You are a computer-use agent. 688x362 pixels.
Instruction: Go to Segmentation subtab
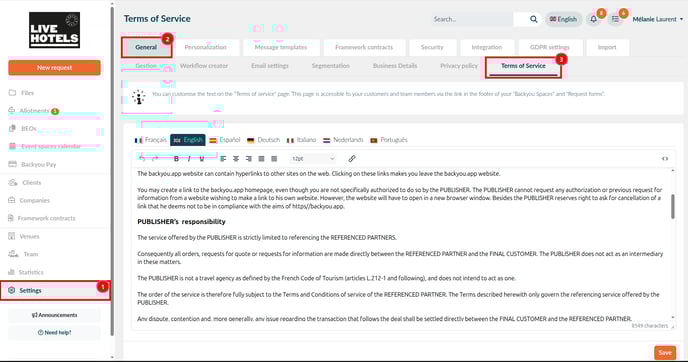click(x=331, y=66)
